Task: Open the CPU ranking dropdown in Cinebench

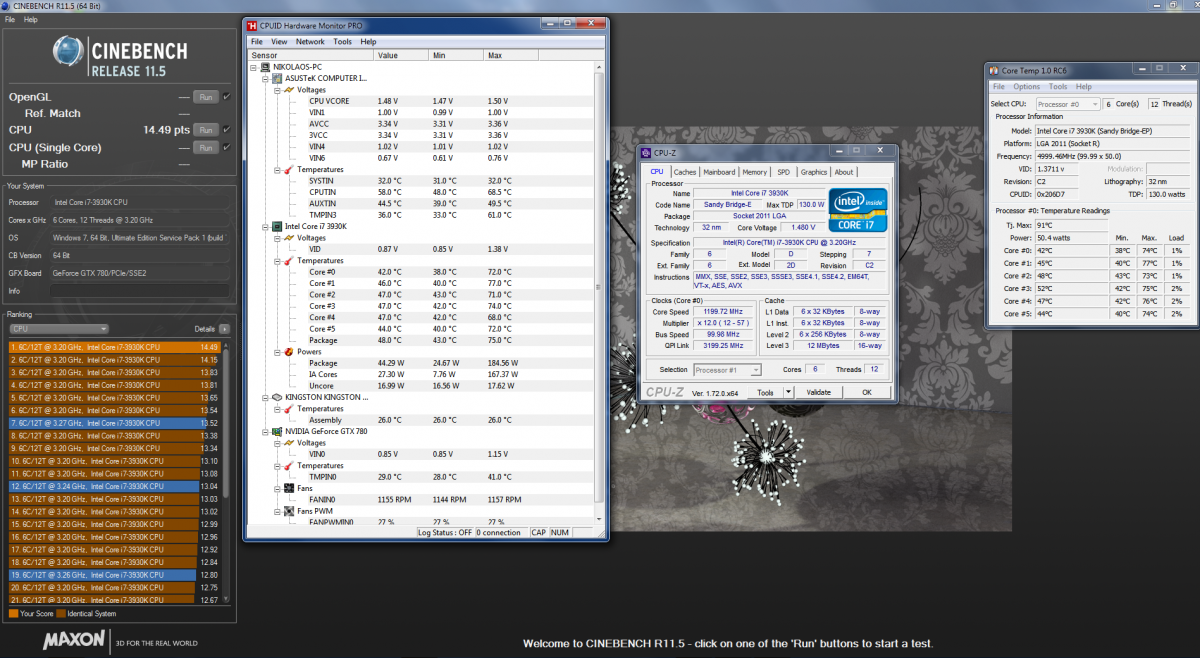Action: click(59, 328)
